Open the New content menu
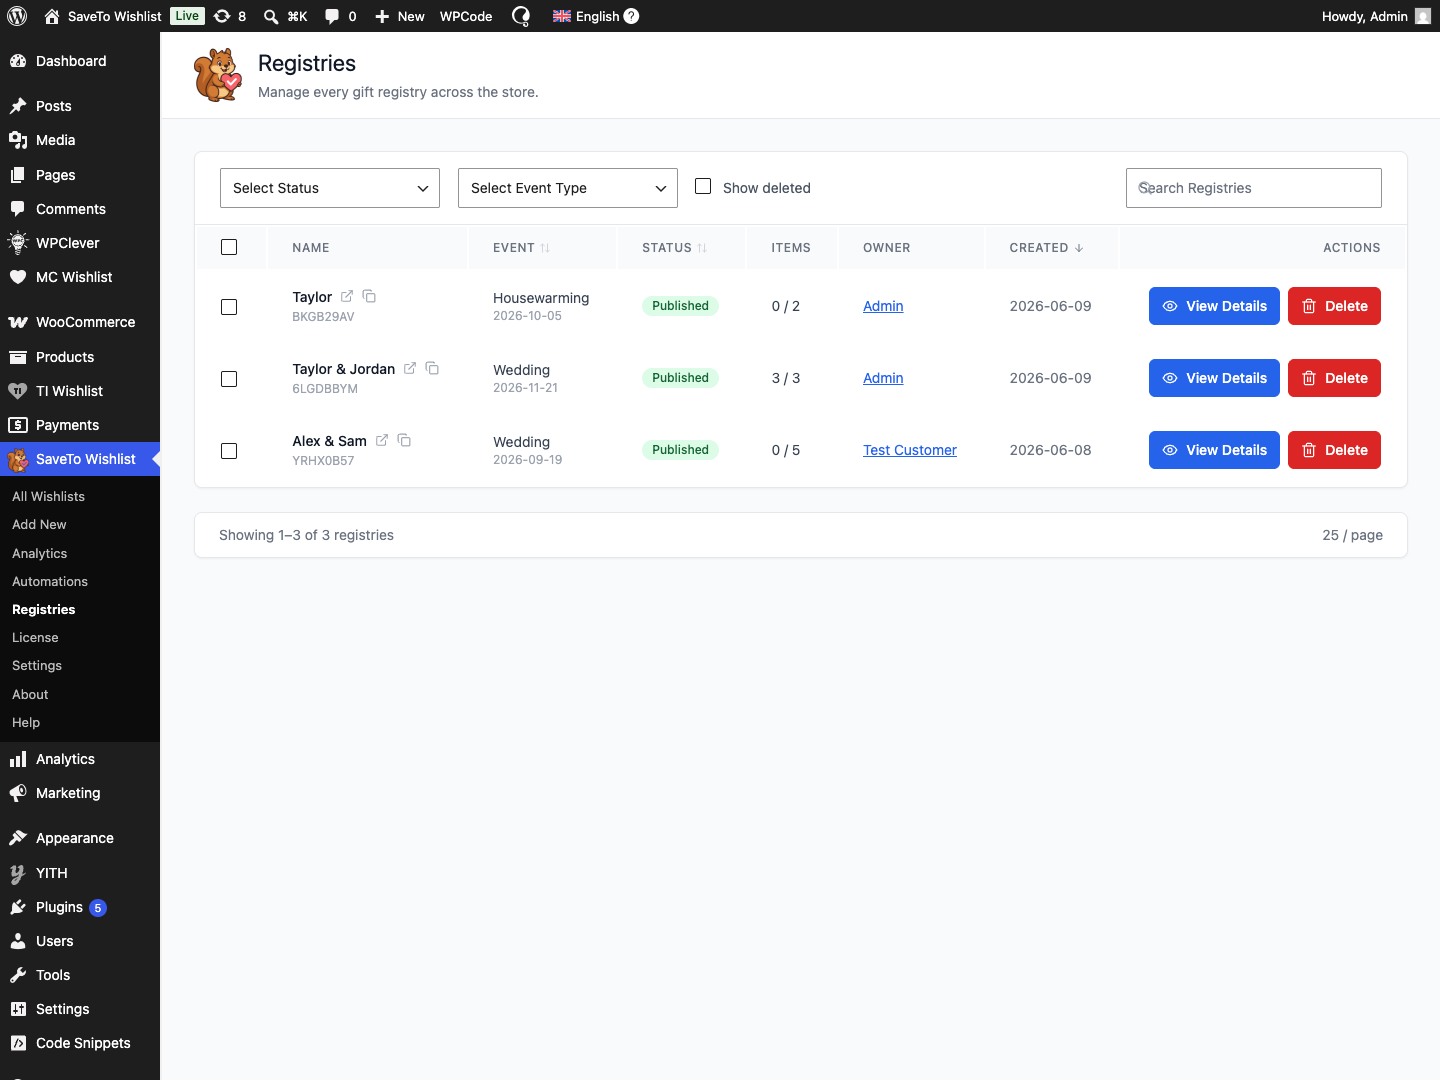Image resolution: width=1440 pixels, height=1080 pixels. click(x=399, y=16)
